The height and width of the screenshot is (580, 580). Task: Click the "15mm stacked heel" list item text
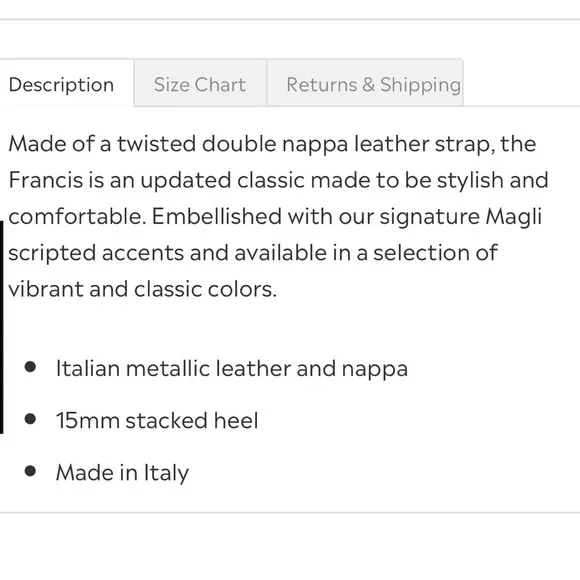pos(157,421)
